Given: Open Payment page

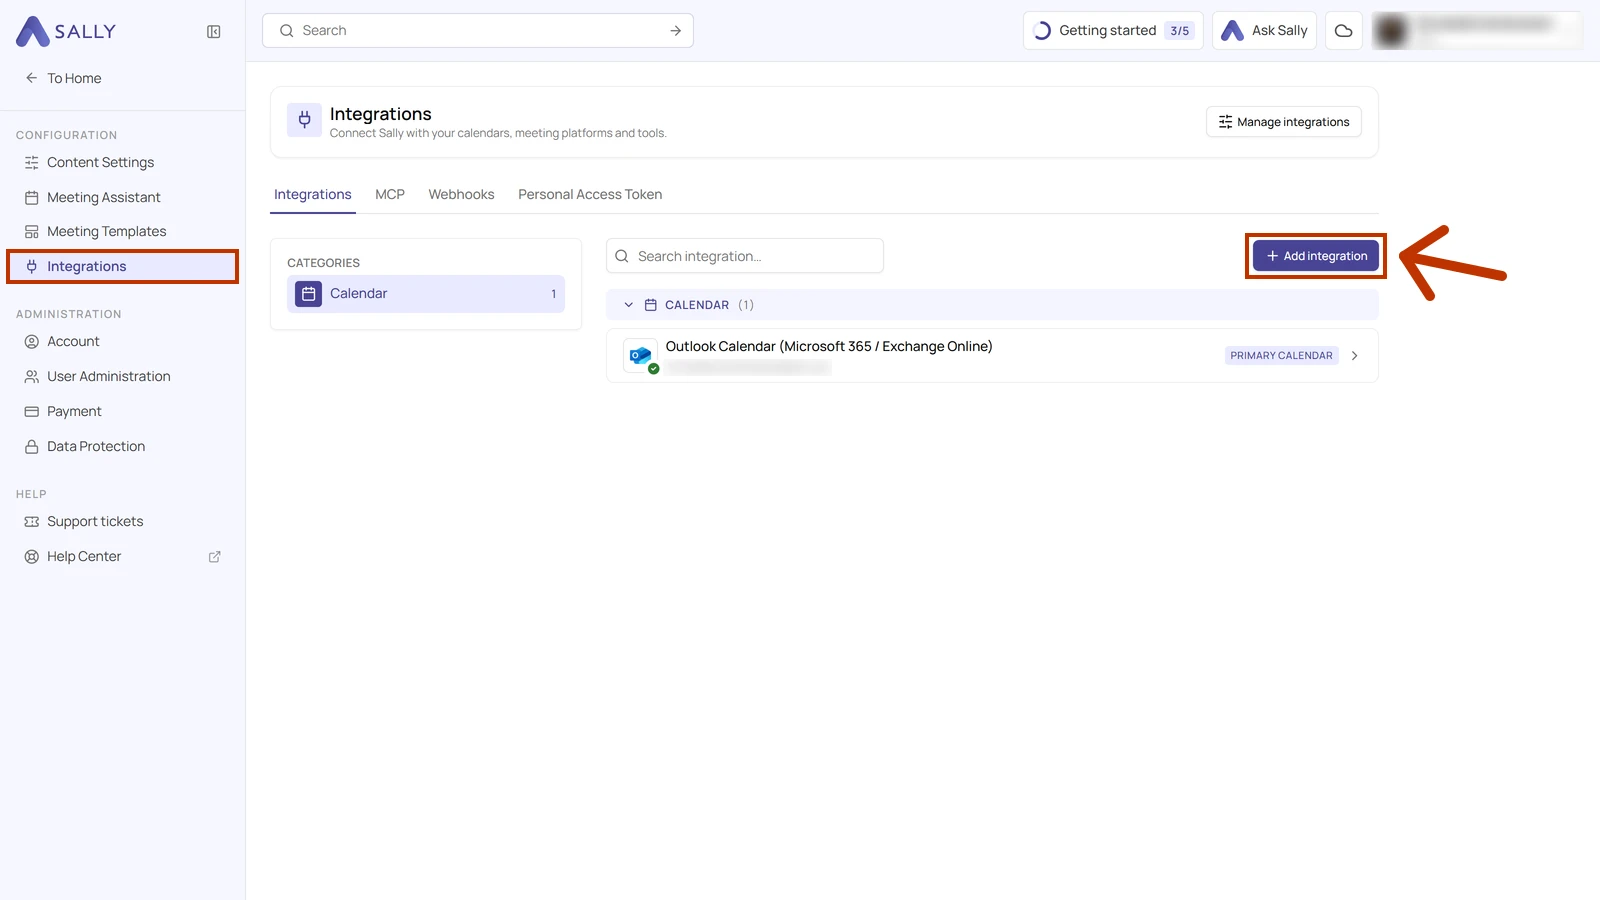Looking at the screenshot, I should (x=122, y=411).
